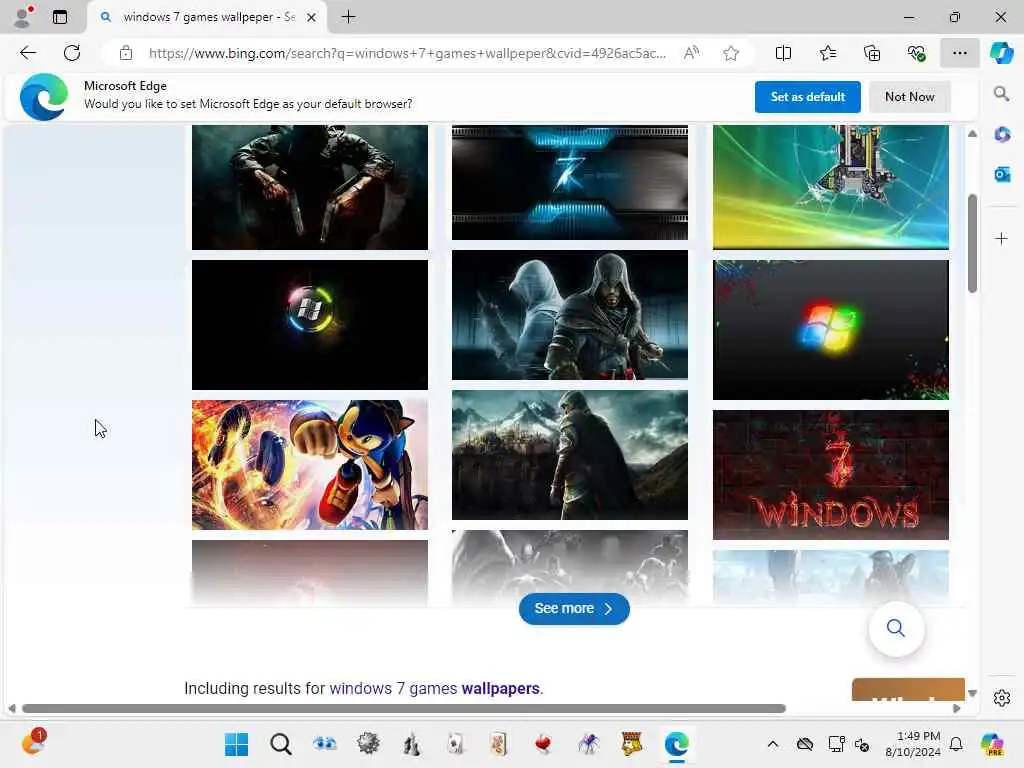1024x768 pixels.
Task: Go back to the previous page
Action: click(x=28, y=53)
